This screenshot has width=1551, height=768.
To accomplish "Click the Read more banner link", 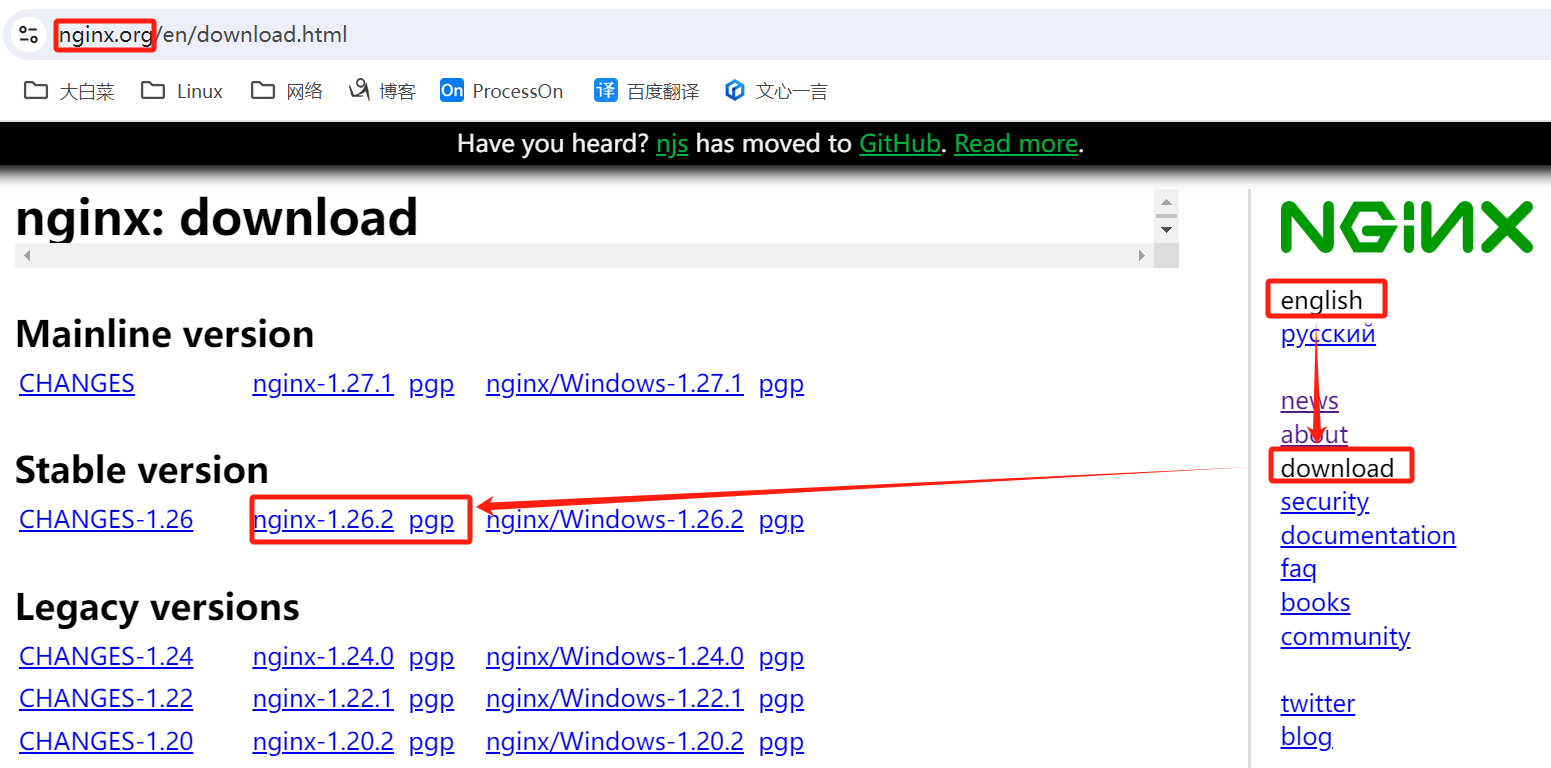I will 1016,144.
